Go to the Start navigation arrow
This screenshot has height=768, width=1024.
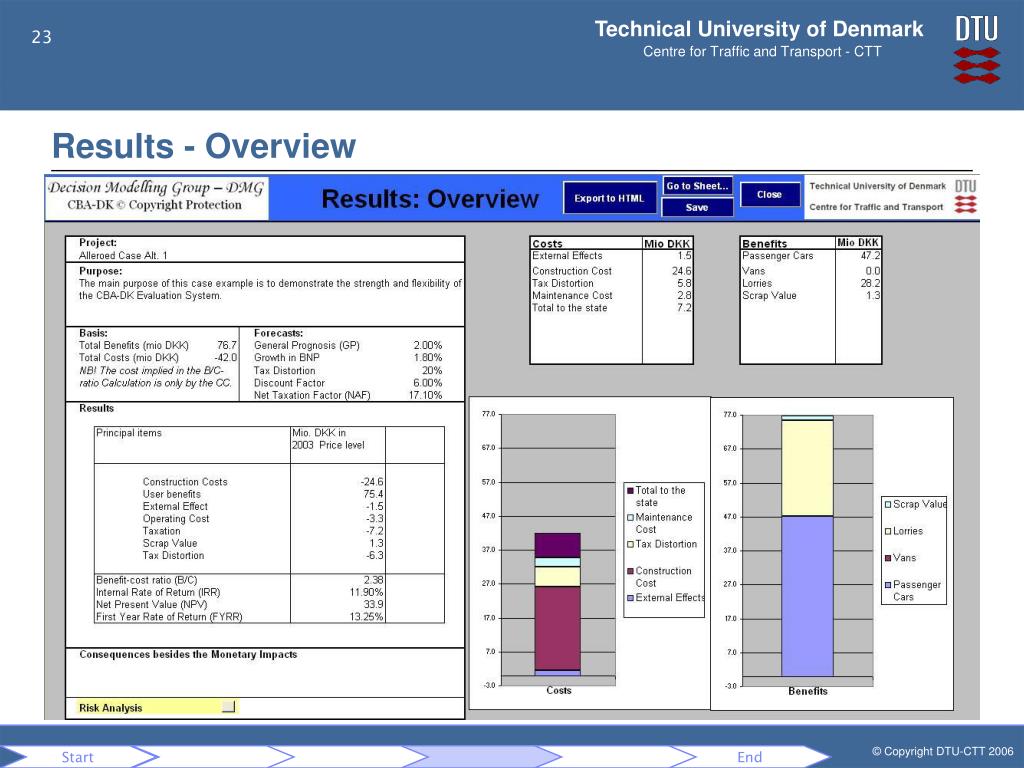point(78,757)
